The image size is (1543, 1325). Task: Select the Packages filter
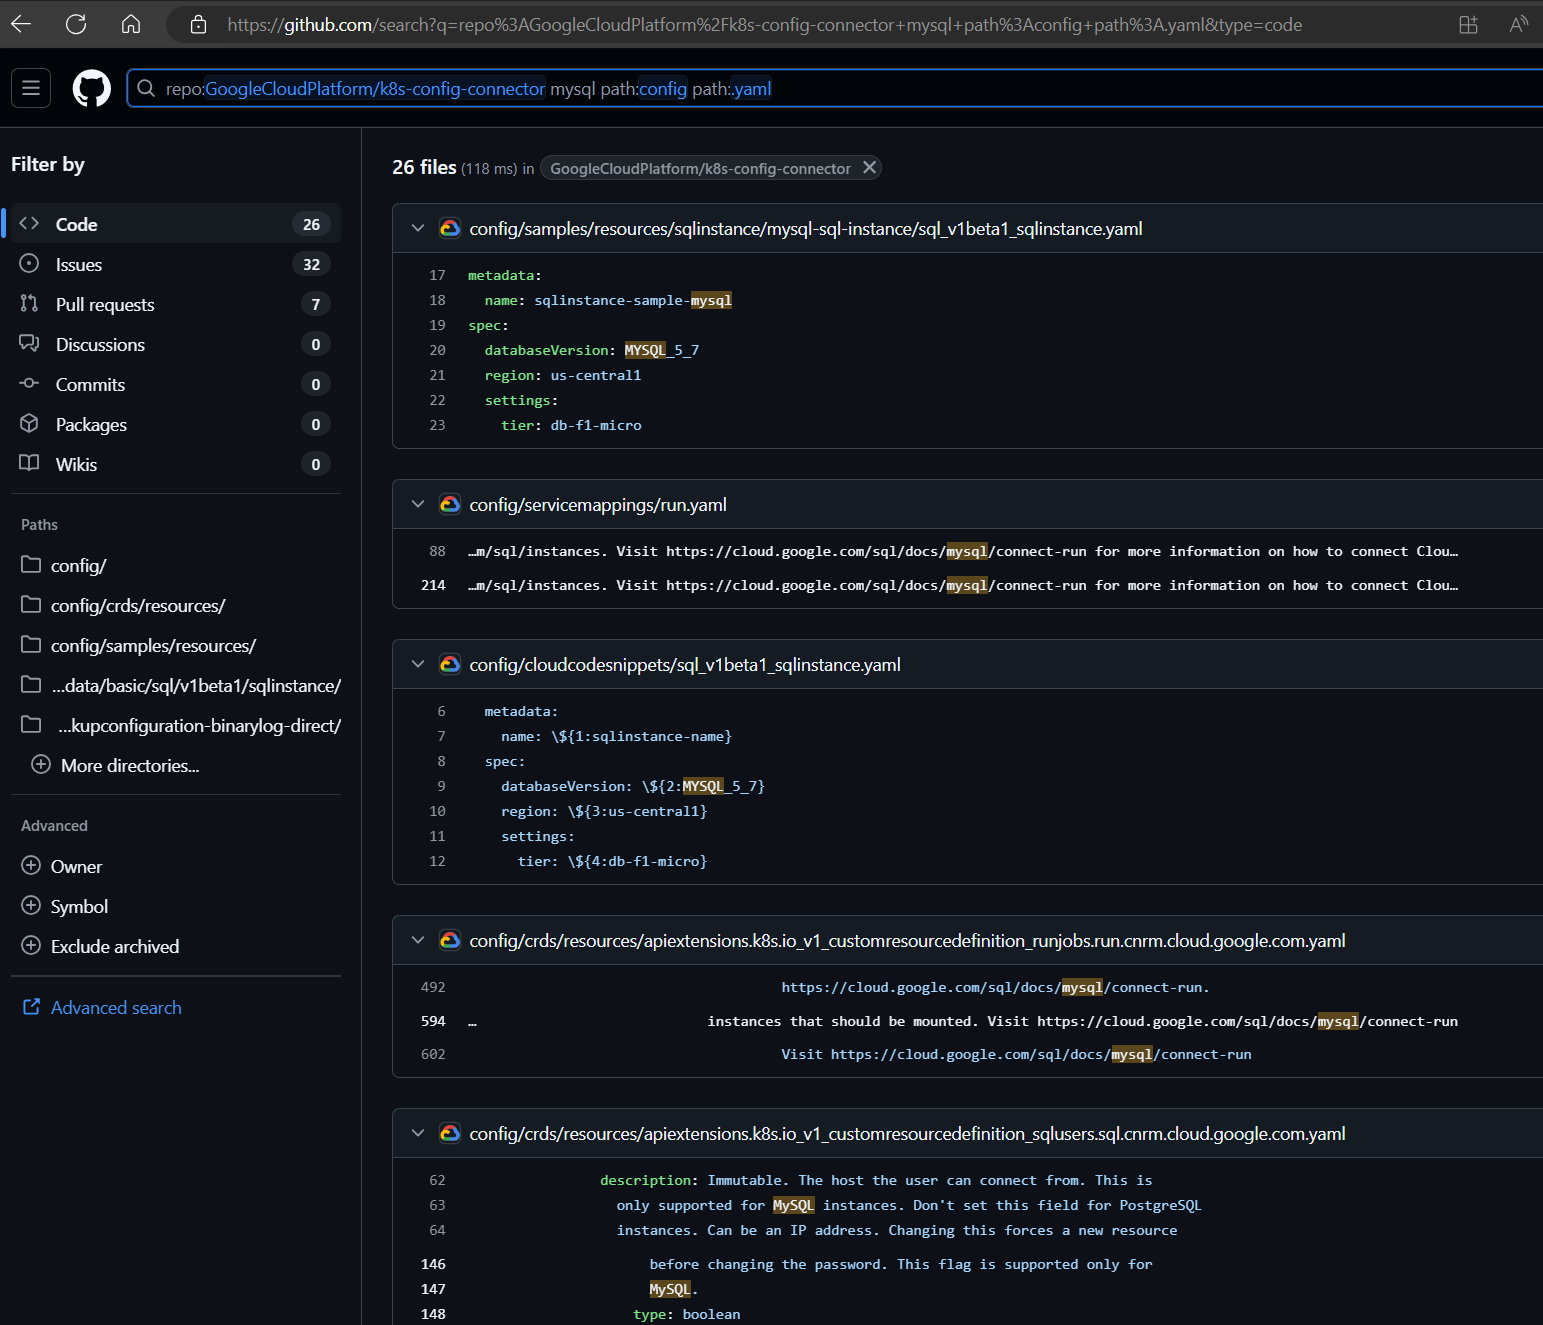click(x=175, y=424)
